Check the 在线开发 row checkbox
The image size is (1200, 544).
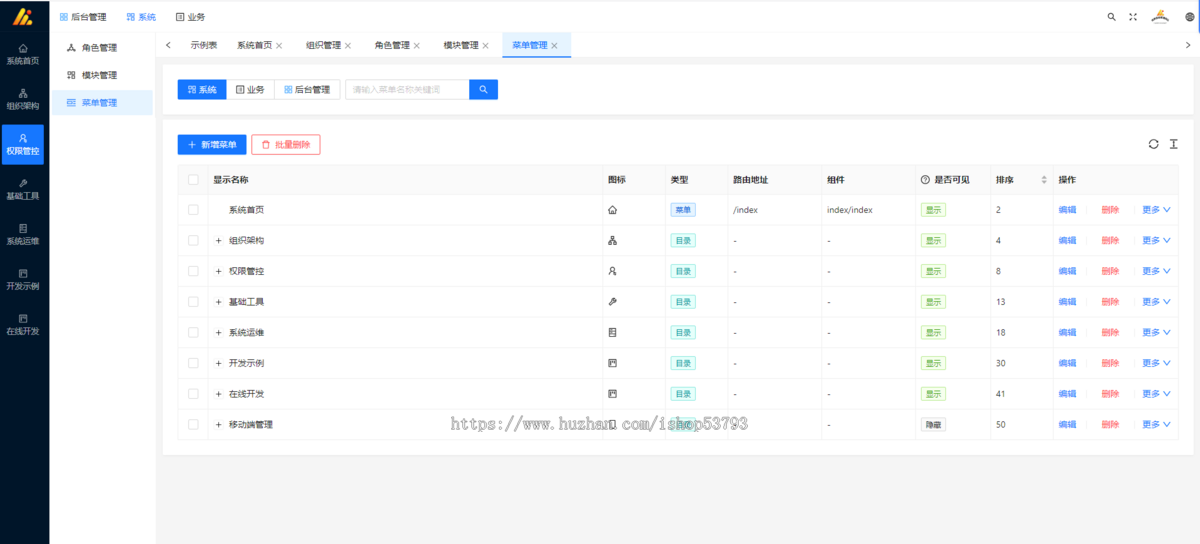tap(193, 394)
